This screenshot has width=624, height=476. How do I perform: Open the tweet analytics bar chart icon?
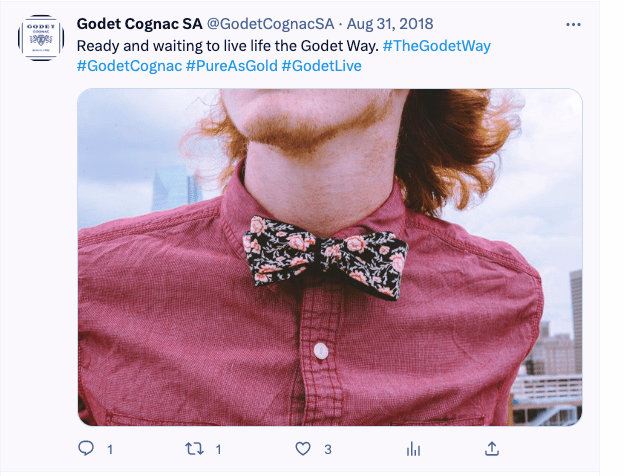[x=413, y=449]
